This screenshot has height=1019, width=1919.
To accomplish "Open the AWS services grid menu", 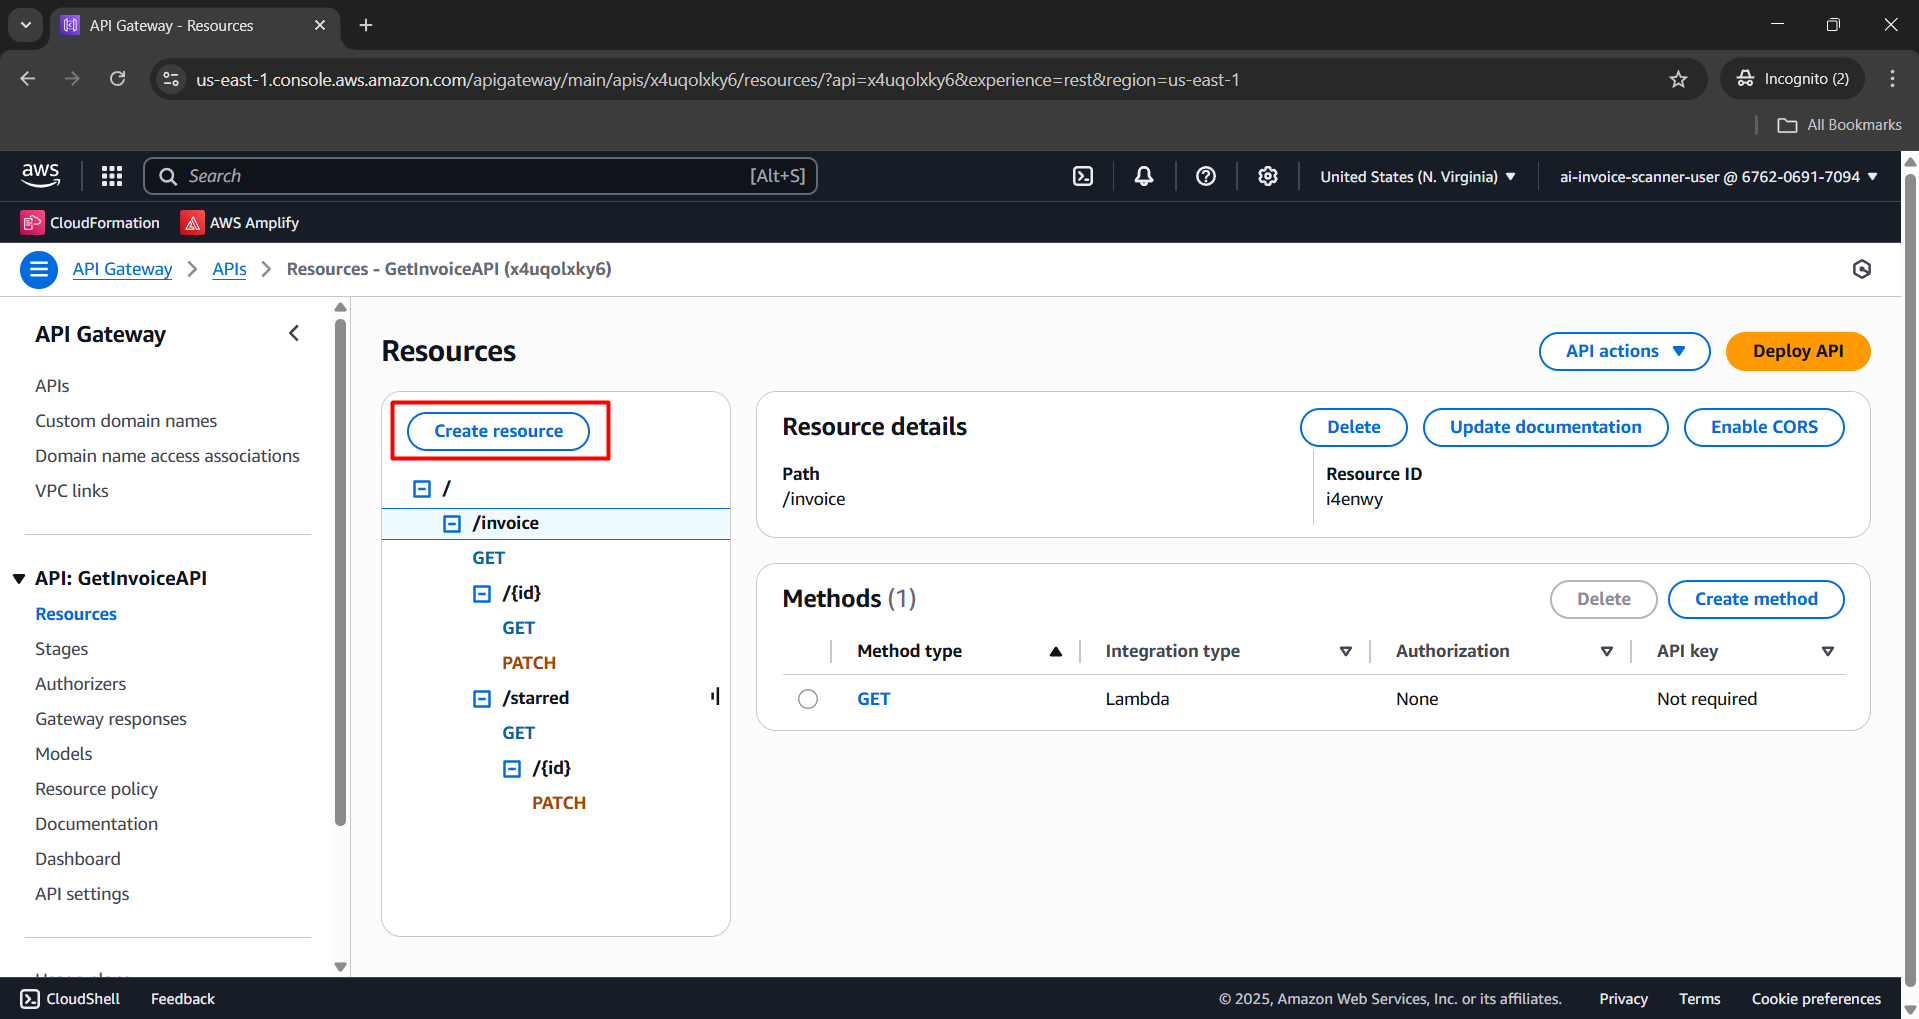I will pos(112,176).
